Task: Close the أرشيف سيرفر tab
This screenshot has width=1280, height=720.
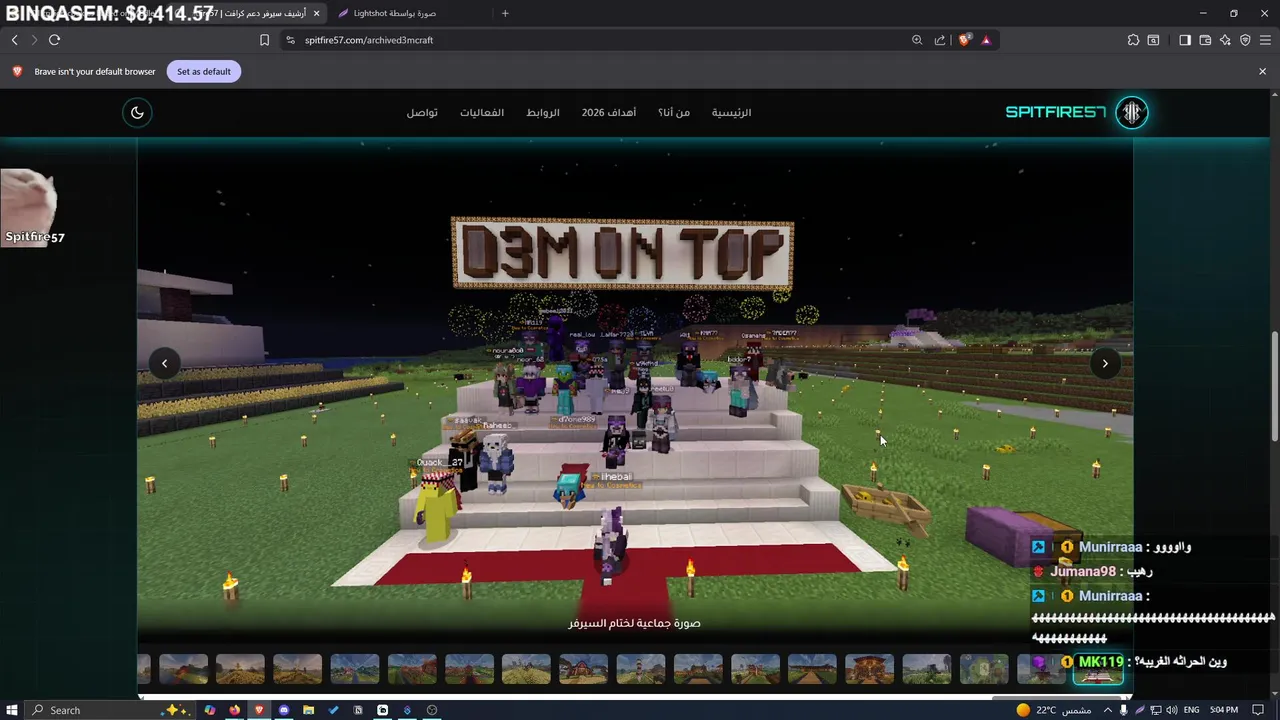Action: [x=316, y=13]
